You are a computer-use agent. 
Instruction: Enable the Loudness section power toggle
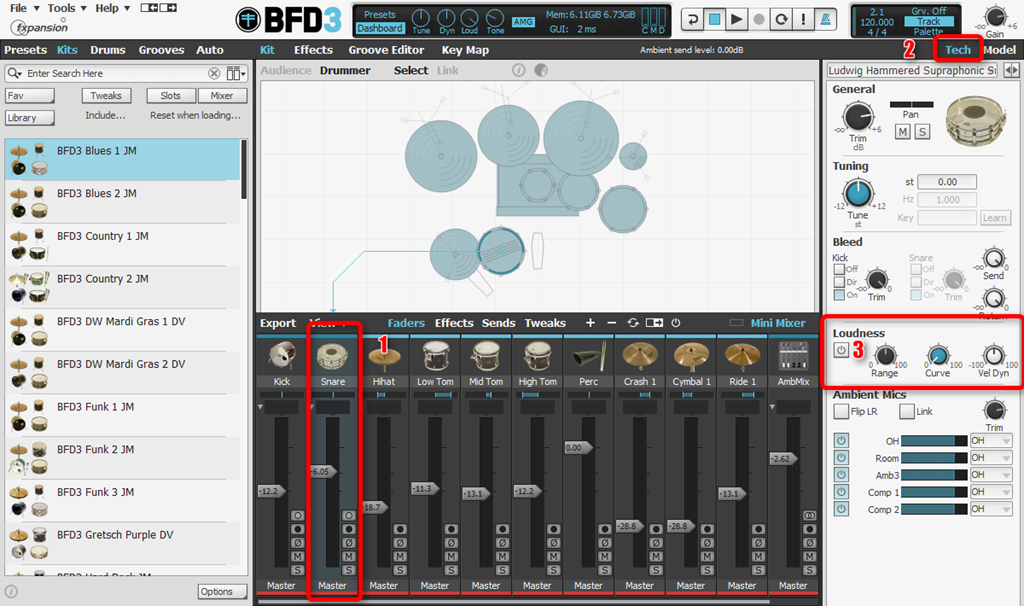click(840, 350)
